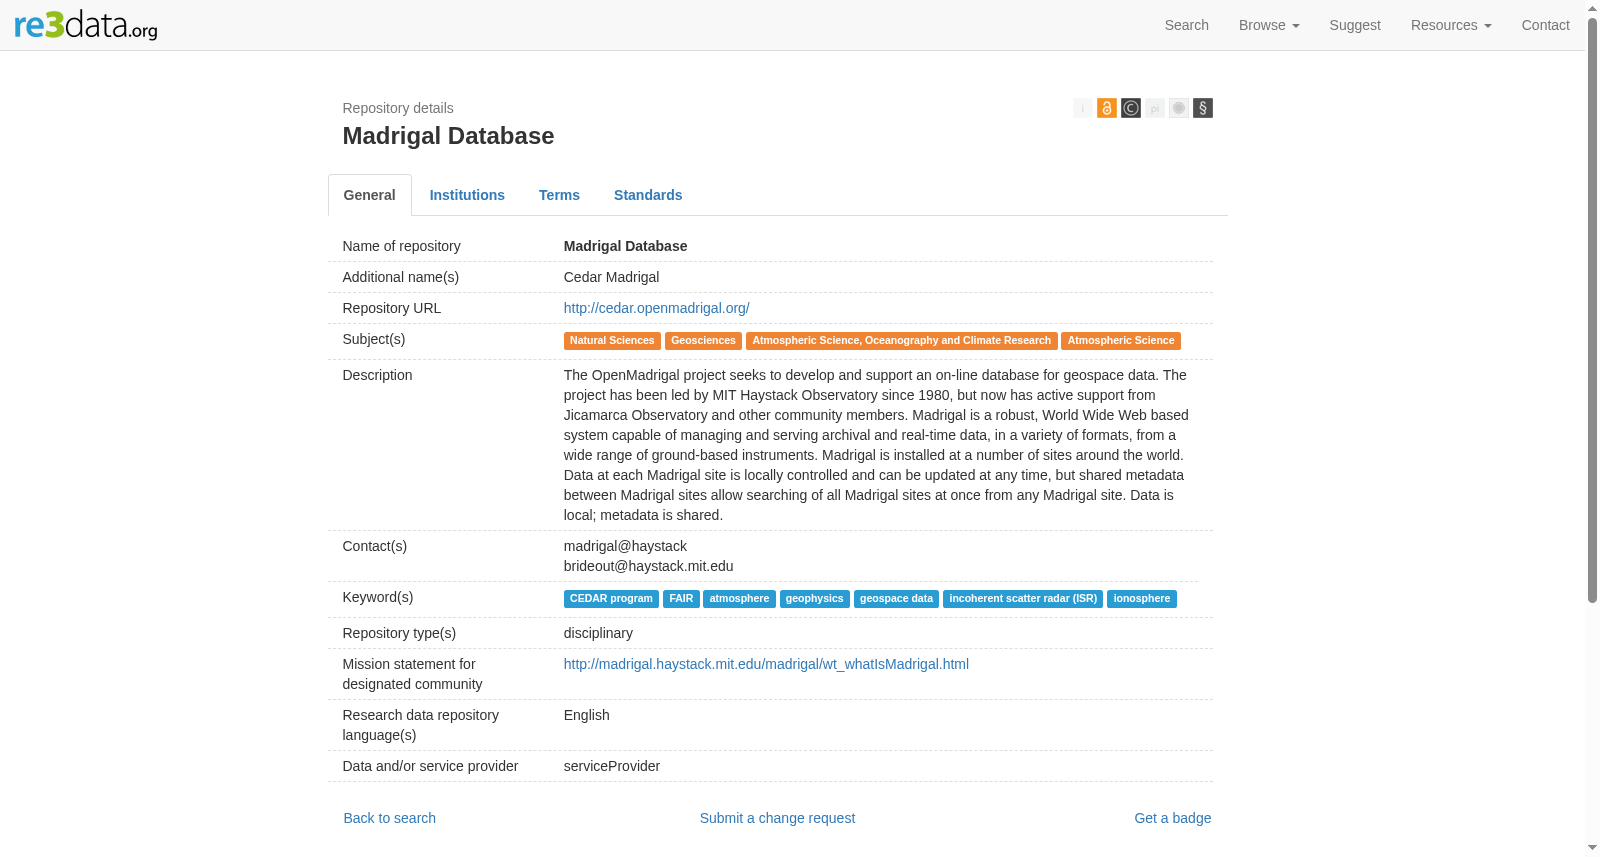Click the section sign policy icon
The image size is (1600, 857).
1203,108
